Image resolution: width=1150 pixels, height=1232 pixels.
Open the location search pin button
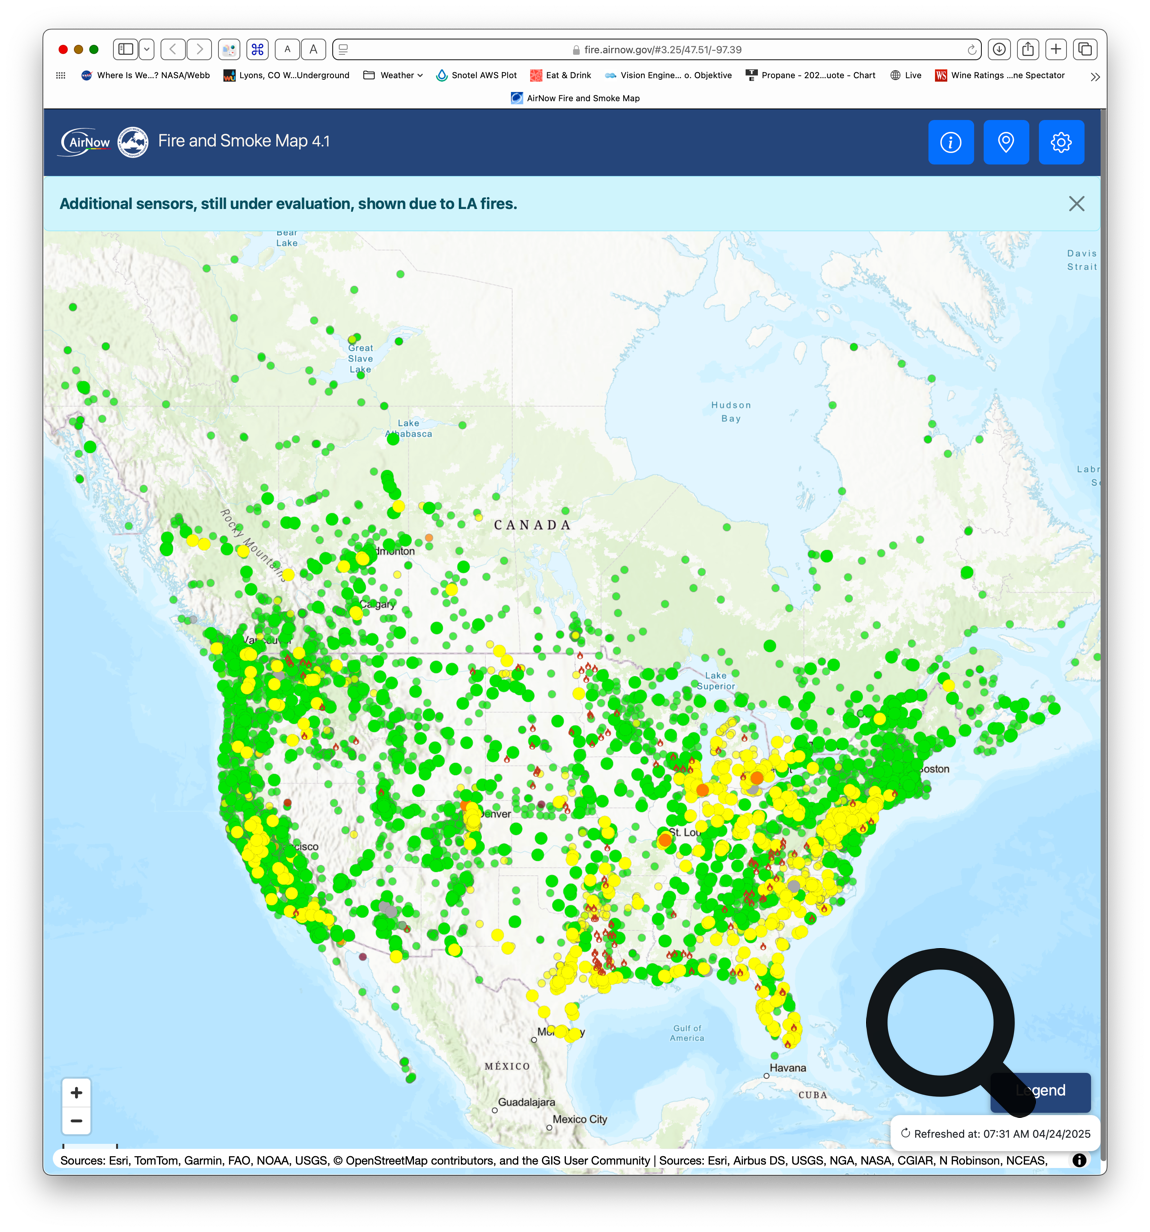pos(1005,142)
